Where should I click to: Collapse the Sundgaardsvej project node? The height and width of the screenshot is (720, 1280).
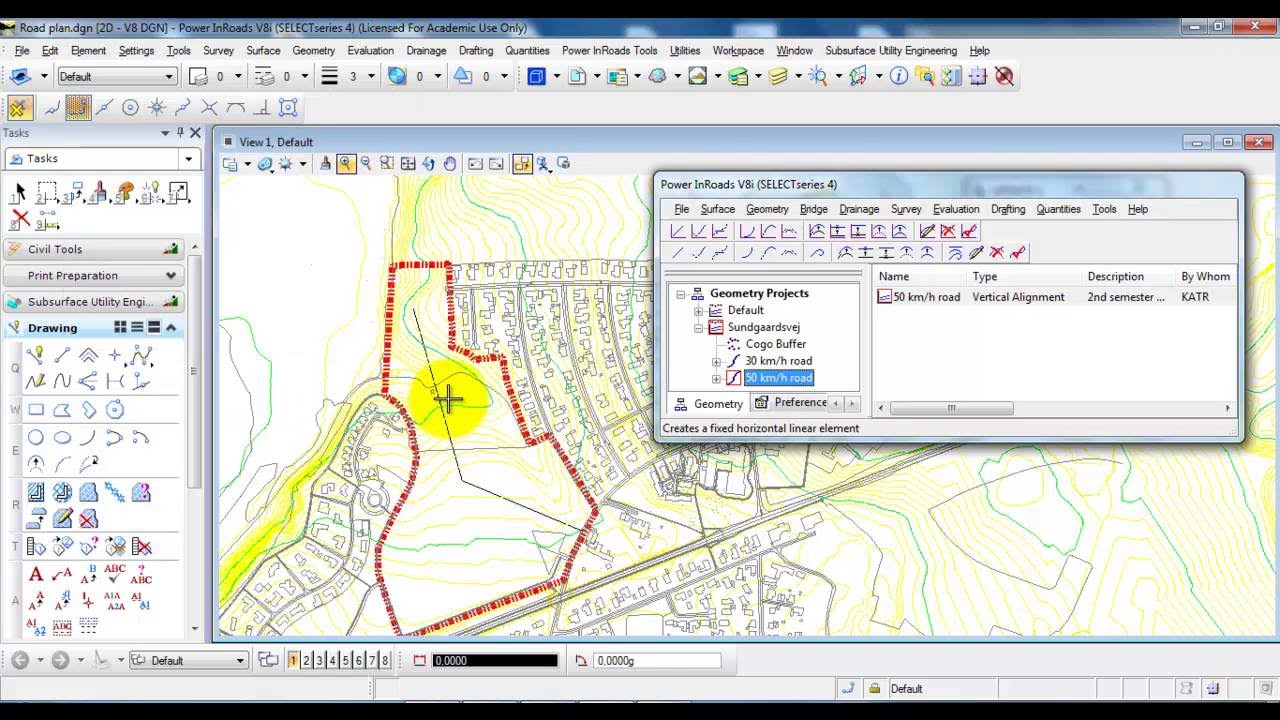(699, 328)
